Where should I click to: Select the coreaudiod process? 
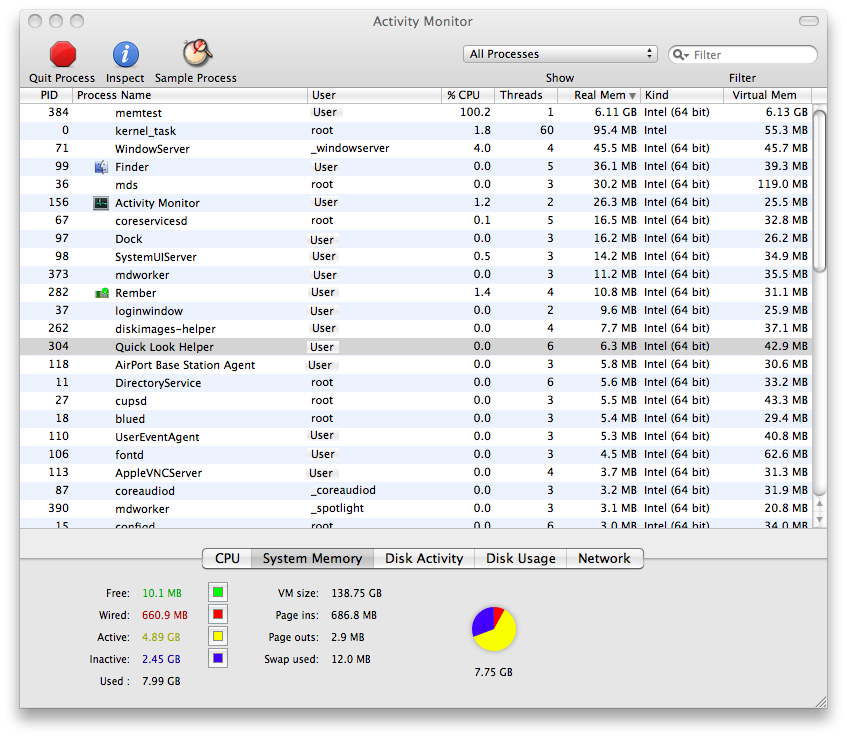[416, 491]
